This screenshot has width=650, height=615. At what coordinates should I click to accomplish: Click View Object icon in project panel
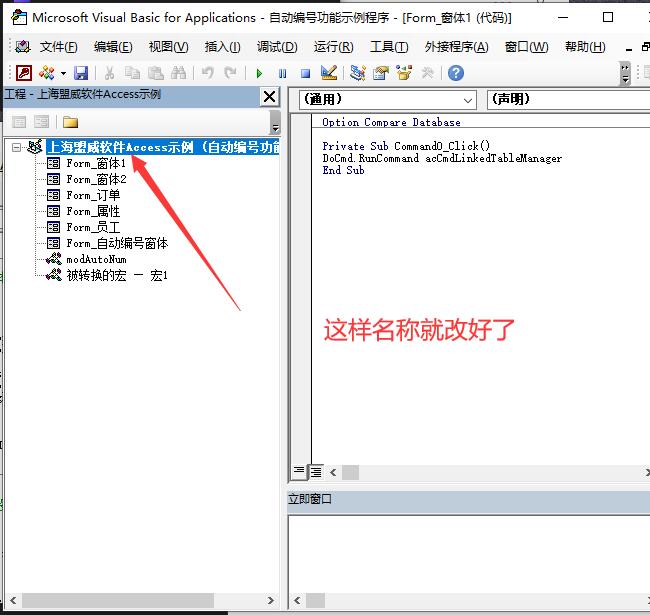[41, 122]
